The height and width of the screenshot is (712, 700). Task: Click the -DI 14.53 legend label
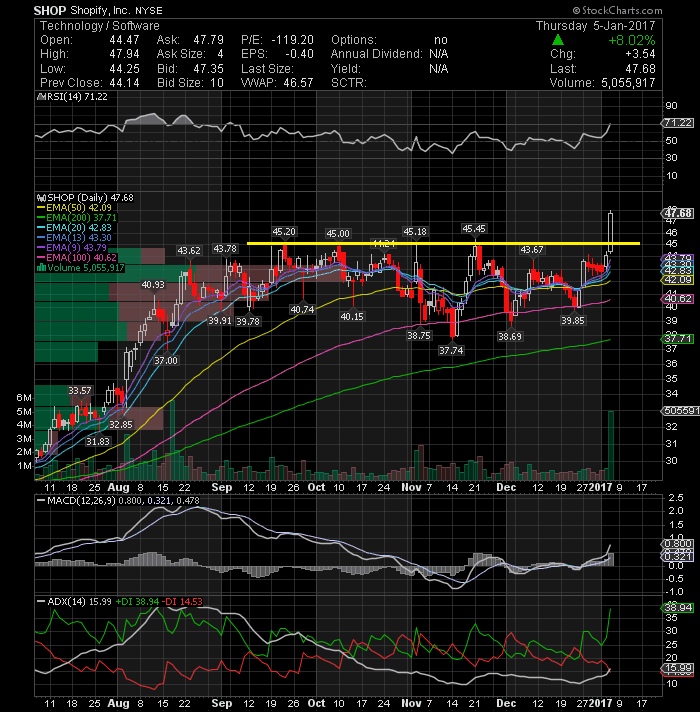tap(182, 602)
